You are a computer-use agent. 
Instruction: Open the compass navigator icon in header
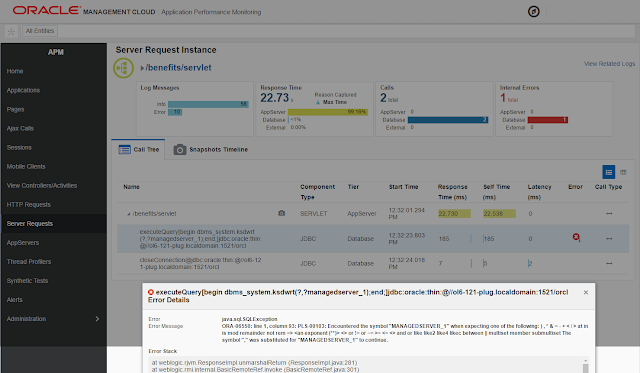533,11
